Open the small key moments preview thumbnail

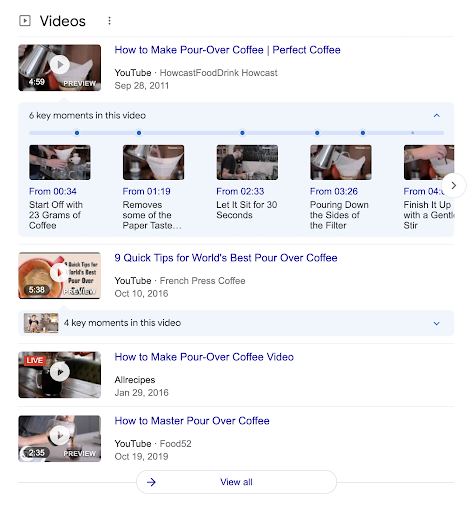coord(41,323)
